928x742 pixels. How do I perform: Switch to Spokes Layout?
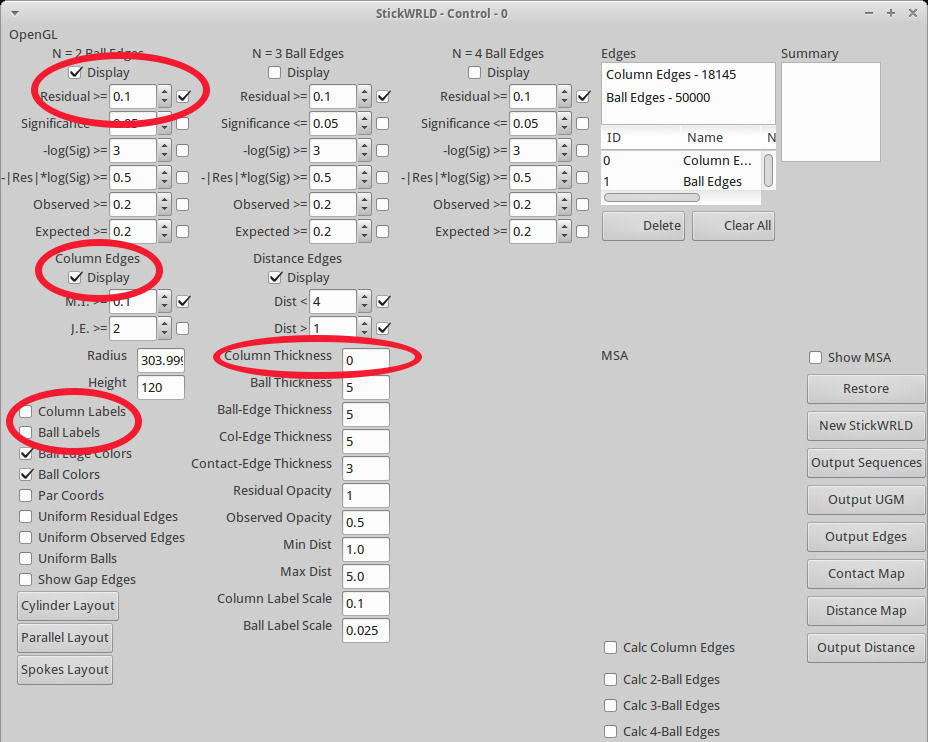pos(65,670)
